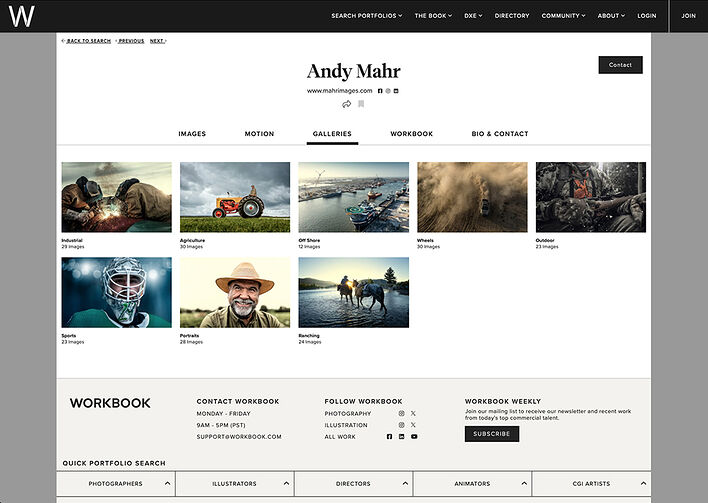Open Workbook Illustration X icon
Viewport: 708px width, 503px height.
tap(413, 425)
